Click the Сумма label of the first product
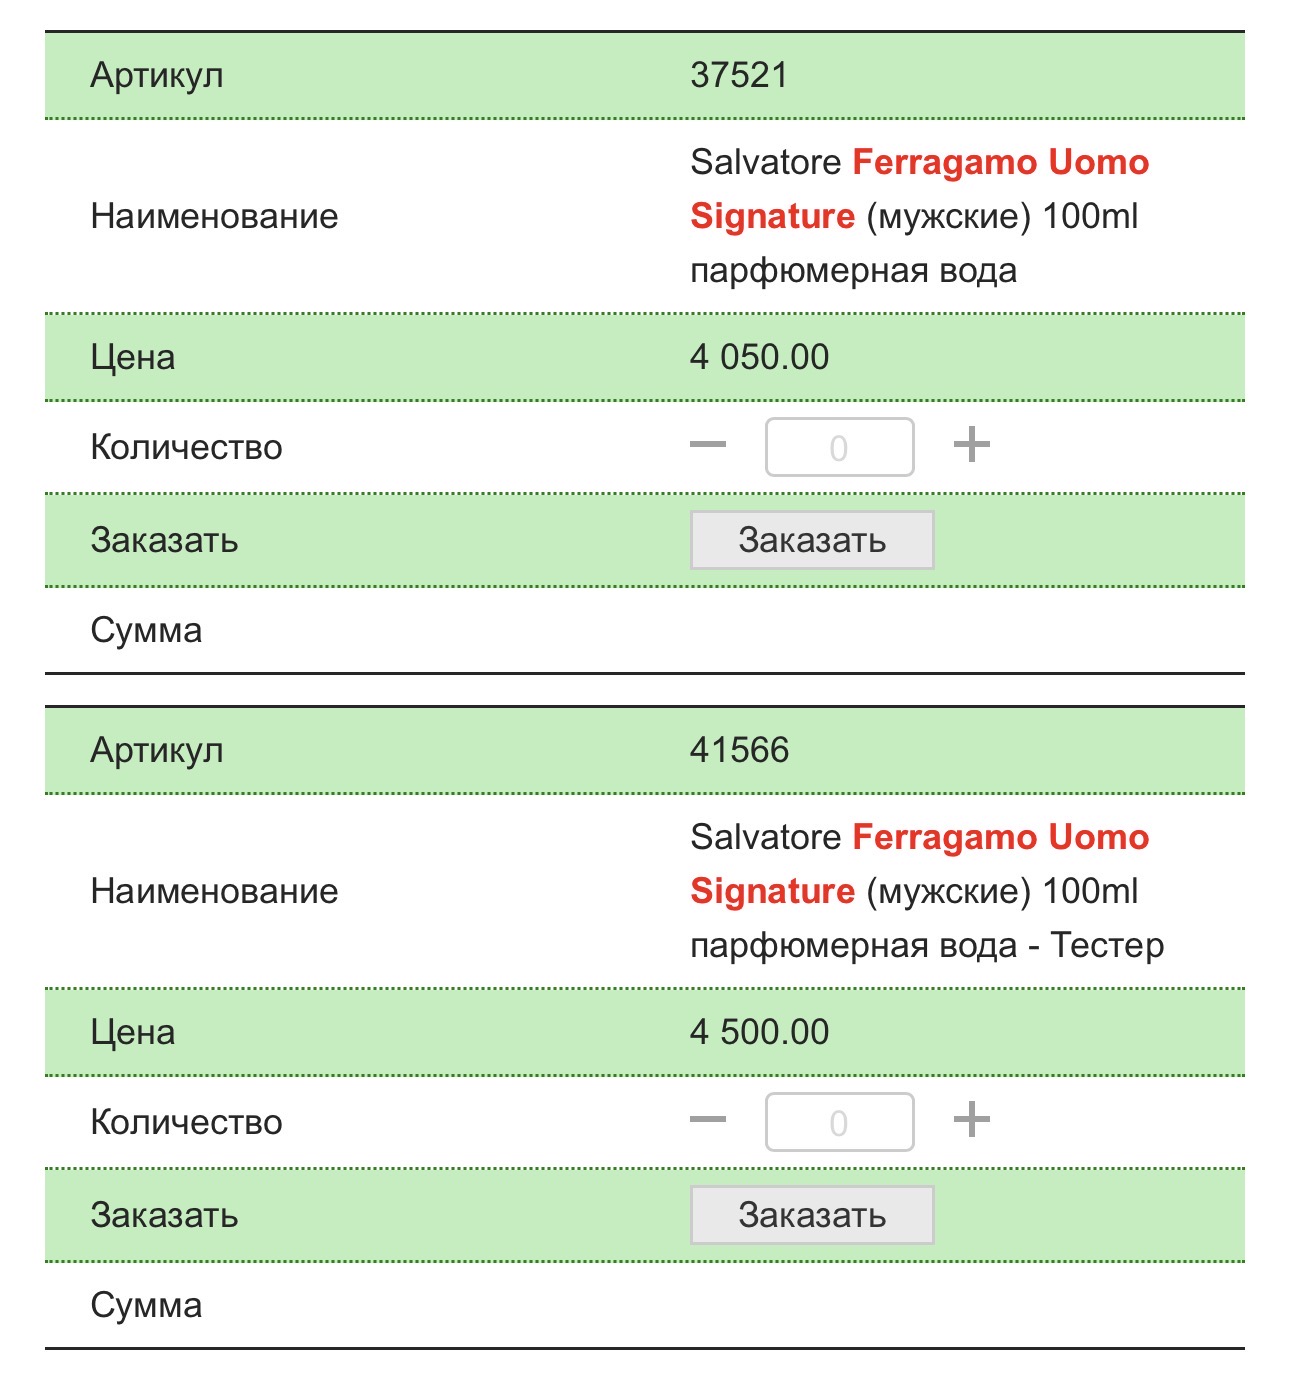1290x1378 pixels. click(x=146, y=630)
